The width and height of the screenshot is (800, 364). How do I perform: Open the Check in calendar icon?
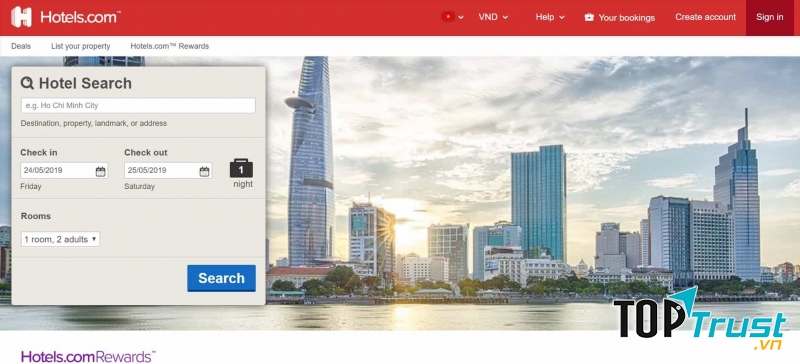coord(101,171)
